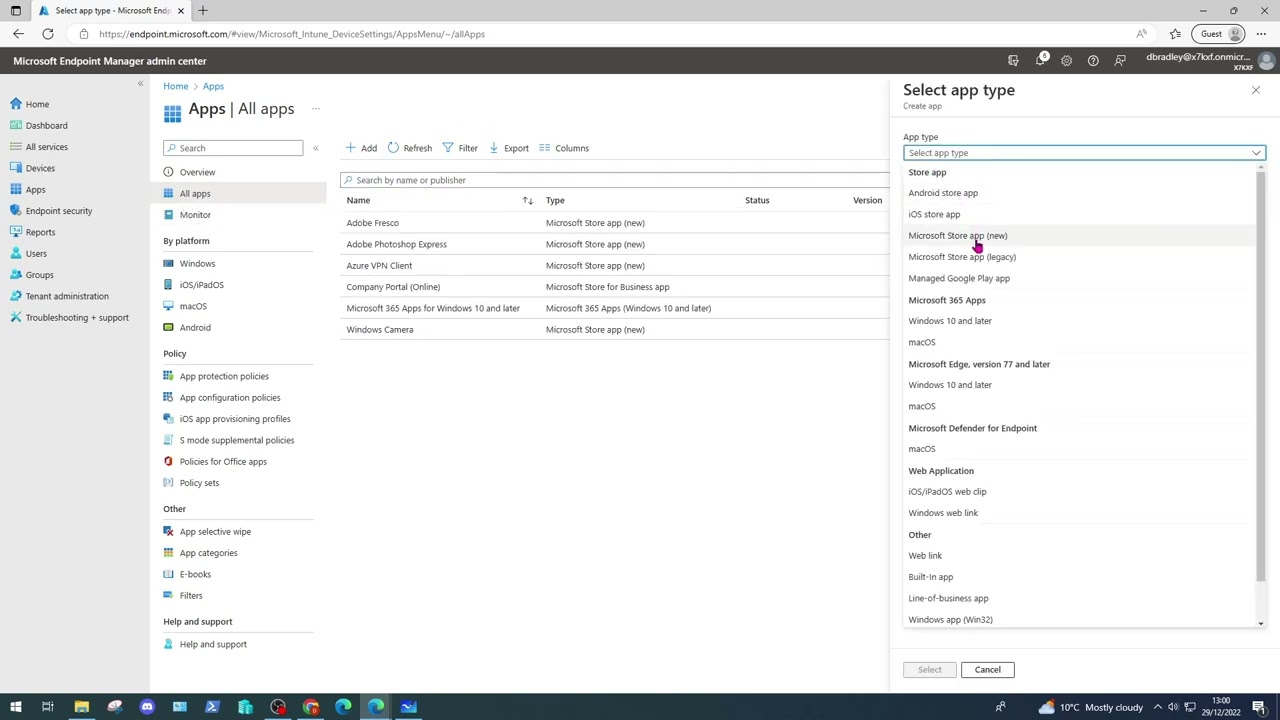
Task: Go to Devices in left navigation
Action: point(40,168)
